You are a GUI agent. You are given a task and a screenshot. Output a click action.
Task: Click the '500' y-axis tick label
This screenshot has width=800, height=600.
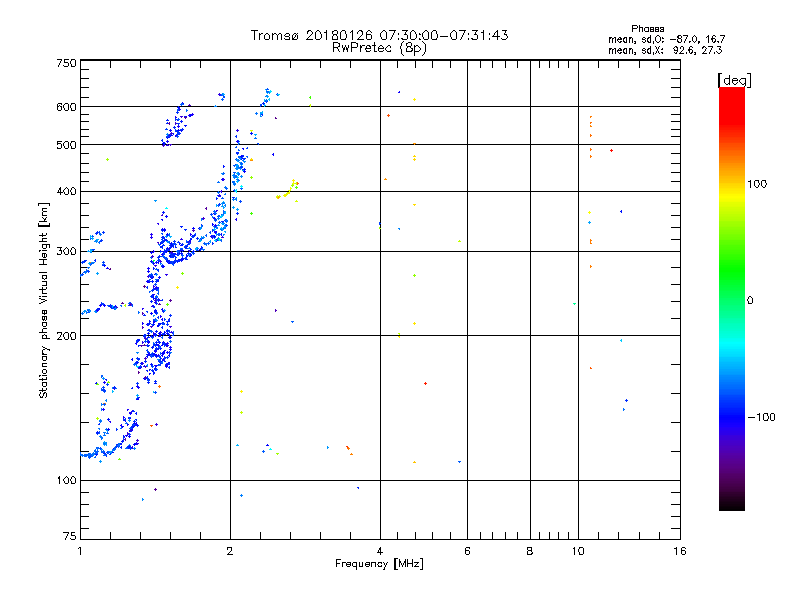[x=66, y=145]
